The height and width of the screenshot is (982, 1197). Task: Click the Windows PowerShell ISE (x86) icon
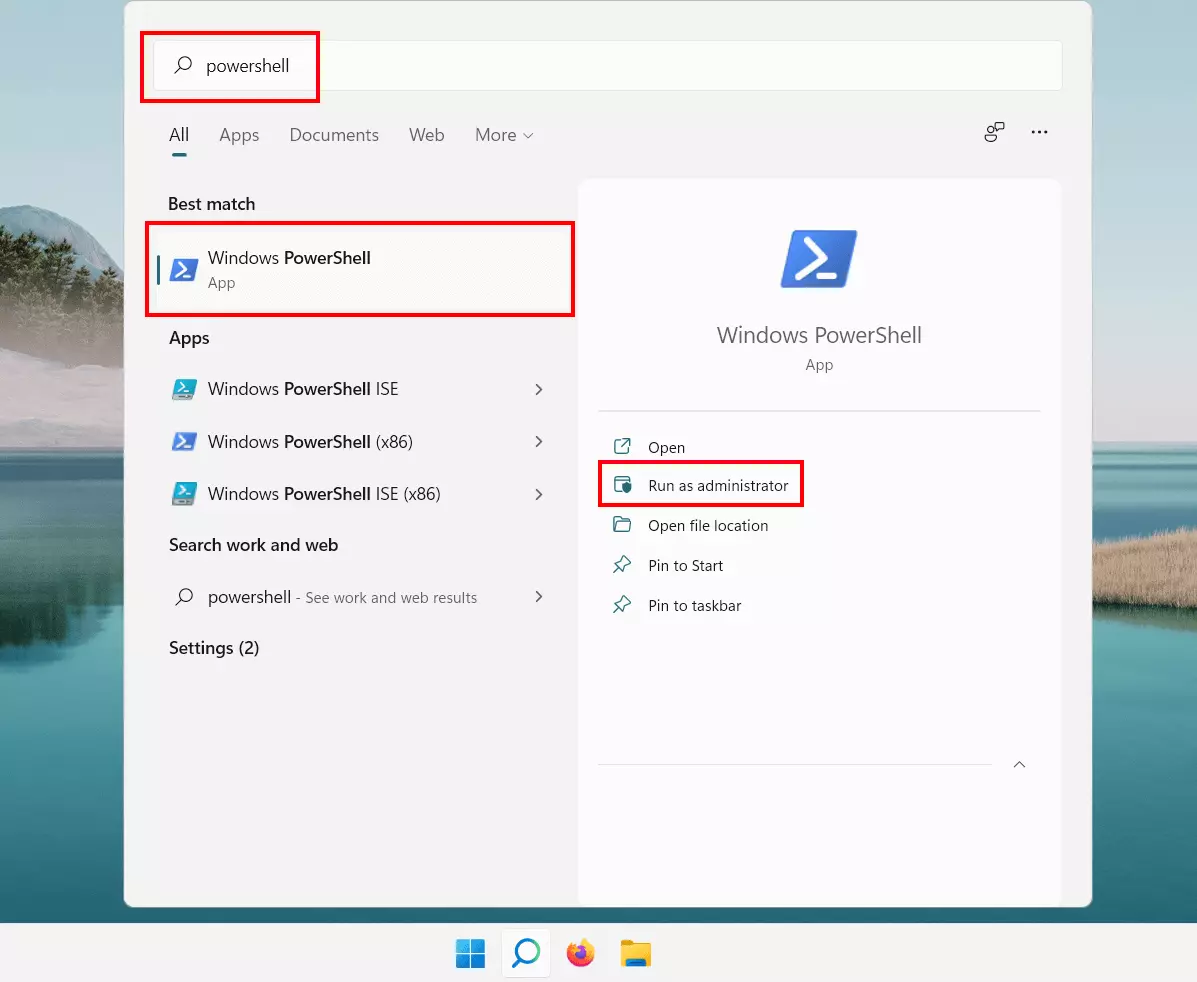(x=184, y=494)
